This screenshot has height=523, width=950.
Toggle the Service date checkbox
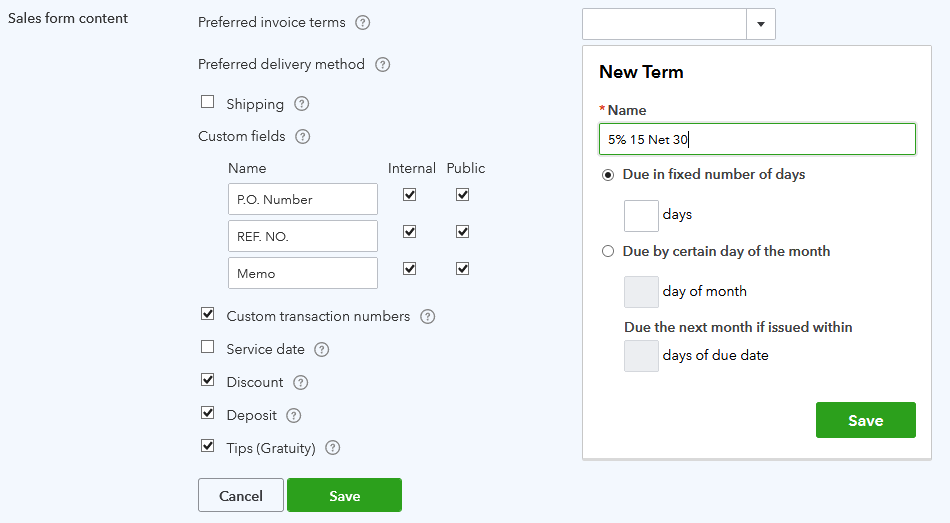click(208, 347)
